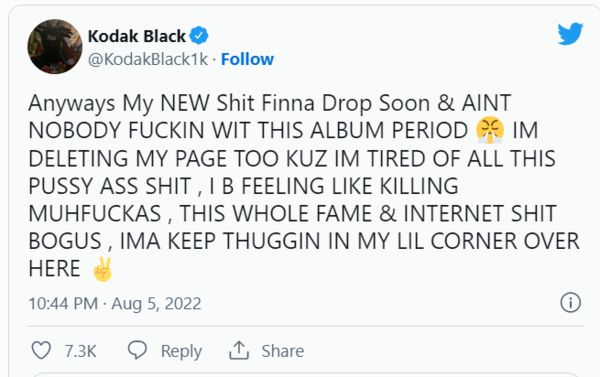
Task: Click the angry face emoji in tweet
Action: (490, 130)
